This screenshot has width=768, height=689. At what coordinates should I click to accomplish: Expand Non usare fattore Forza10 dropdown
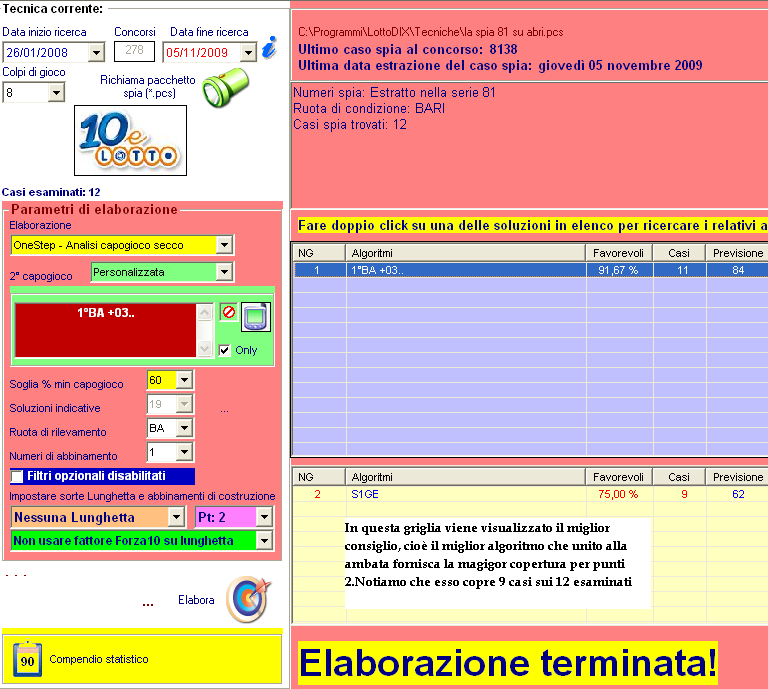[264, 541]
